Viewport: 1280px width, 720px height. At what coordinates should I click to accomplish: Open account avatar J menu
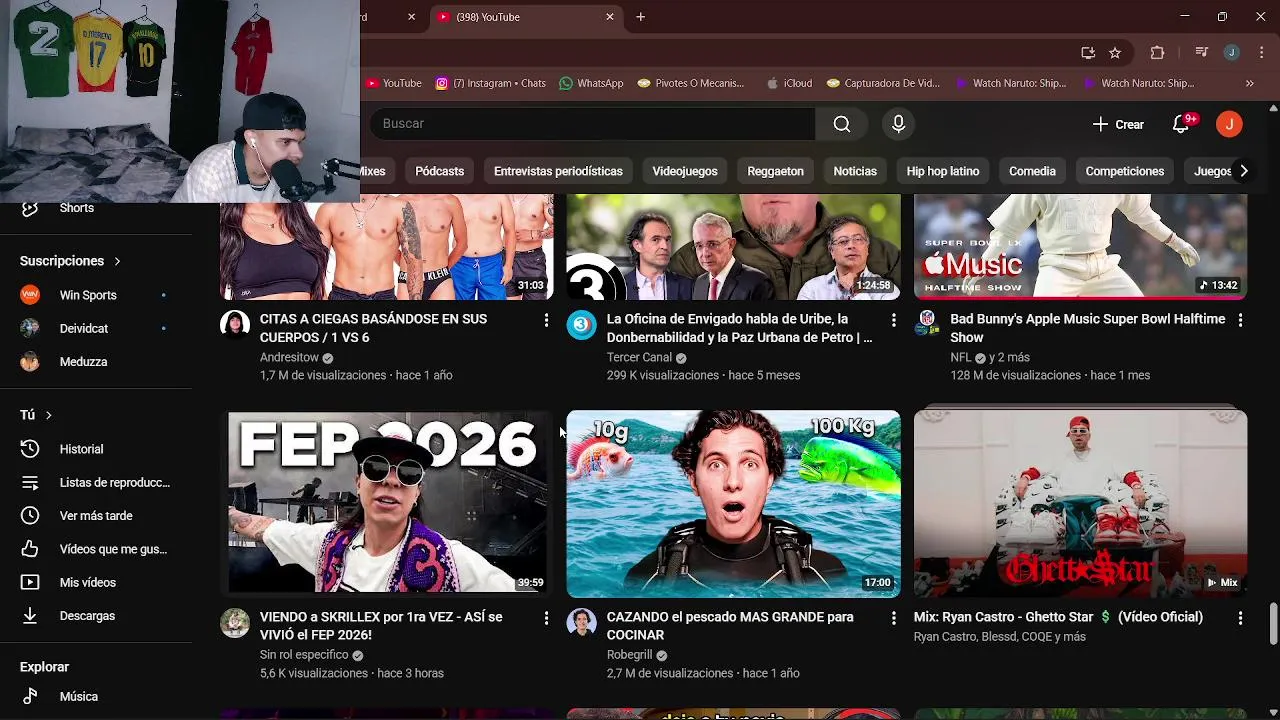click(x=1229, y=124)
